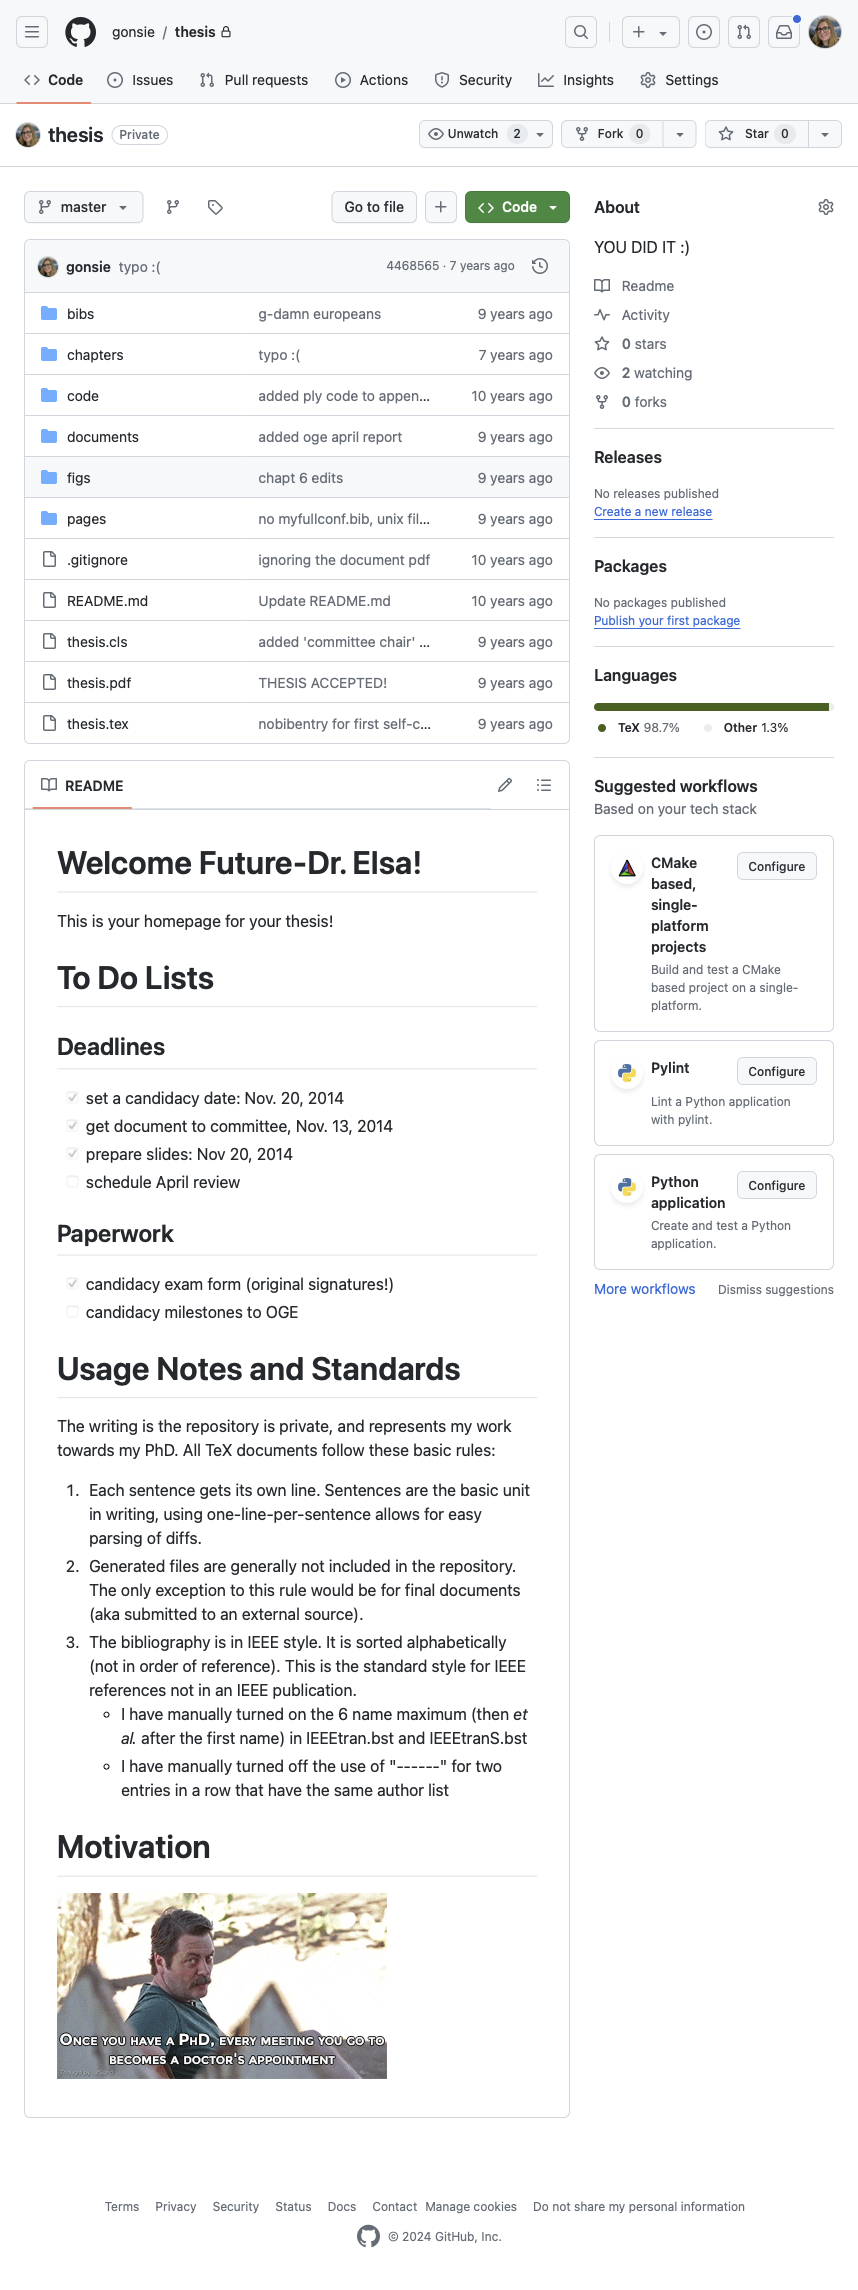Screen dimensions: 858x2290
Task: Switch to the Pull requests tab
Action: coord(254,80)
